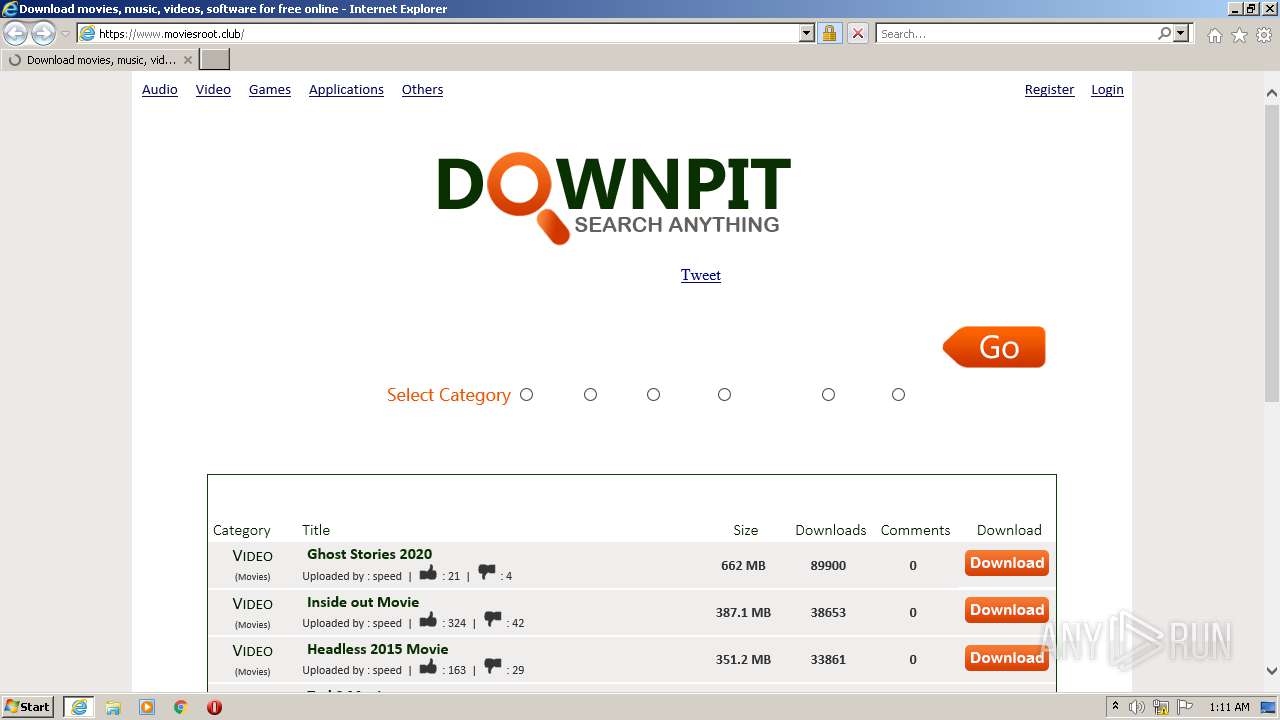
Task: Expand the search provider dropdown arrow
Action: tap(1181, 33)
